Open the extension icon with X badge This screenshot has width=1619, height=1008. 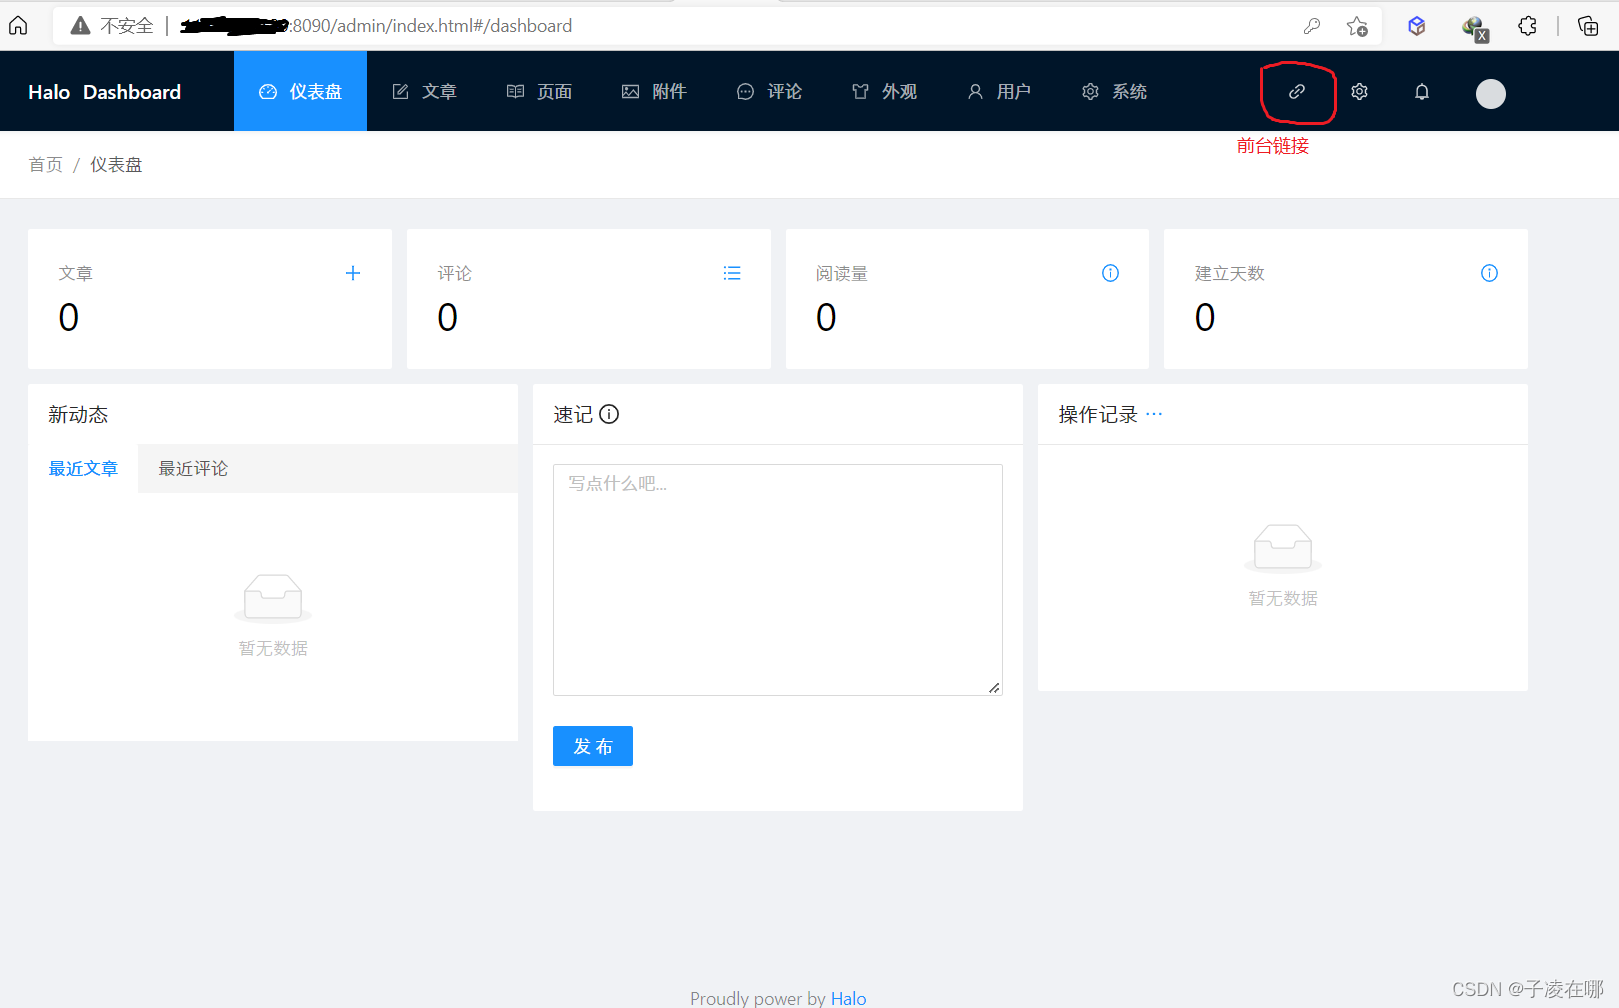pos(1475,28)
